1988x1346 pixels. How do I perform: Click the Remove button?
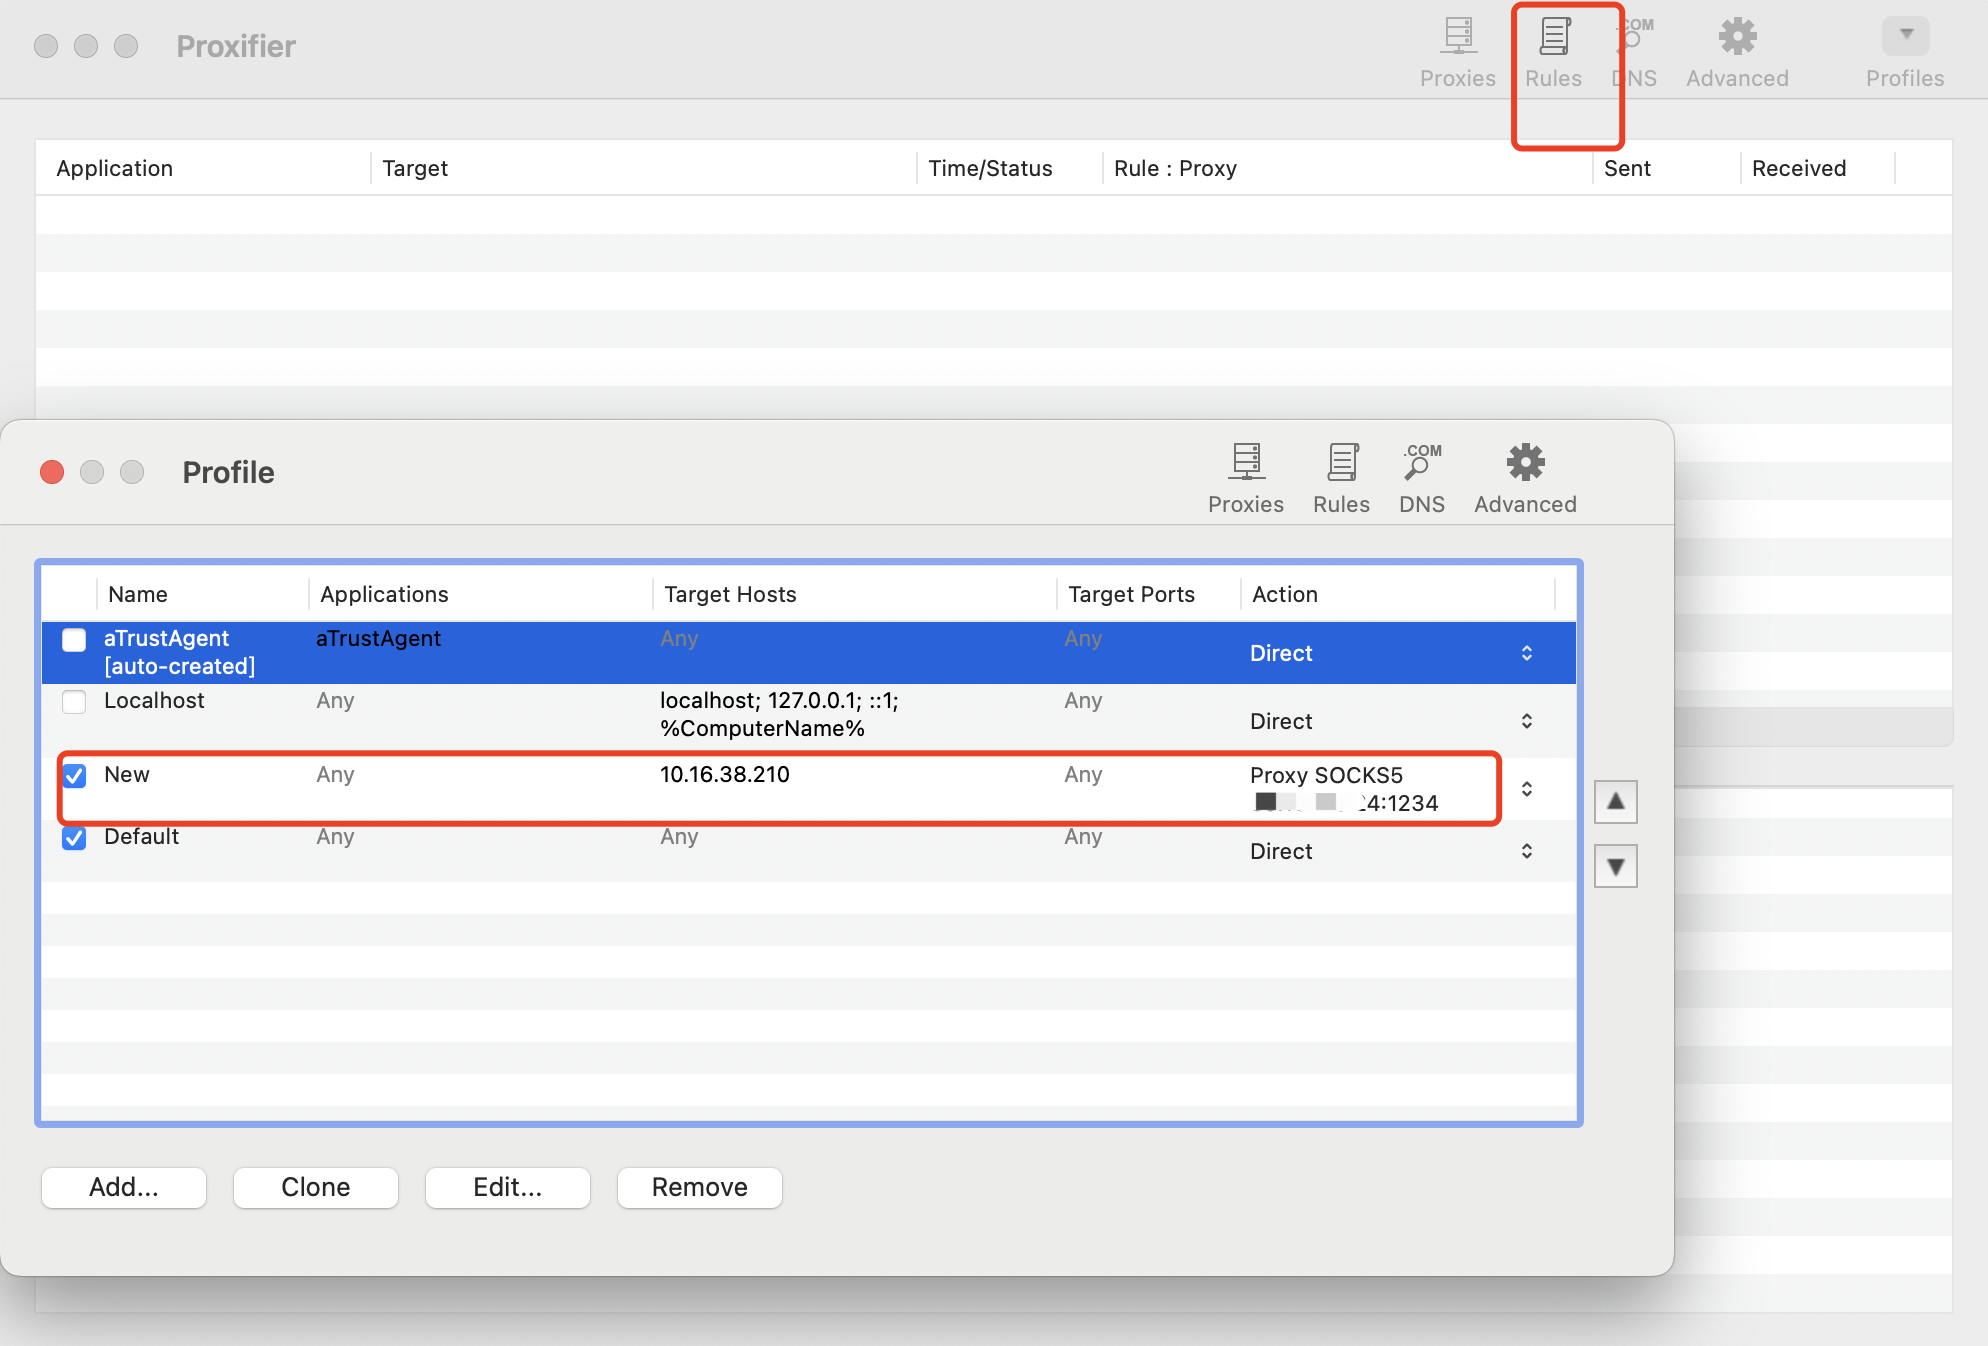[x=699, y=1187]
